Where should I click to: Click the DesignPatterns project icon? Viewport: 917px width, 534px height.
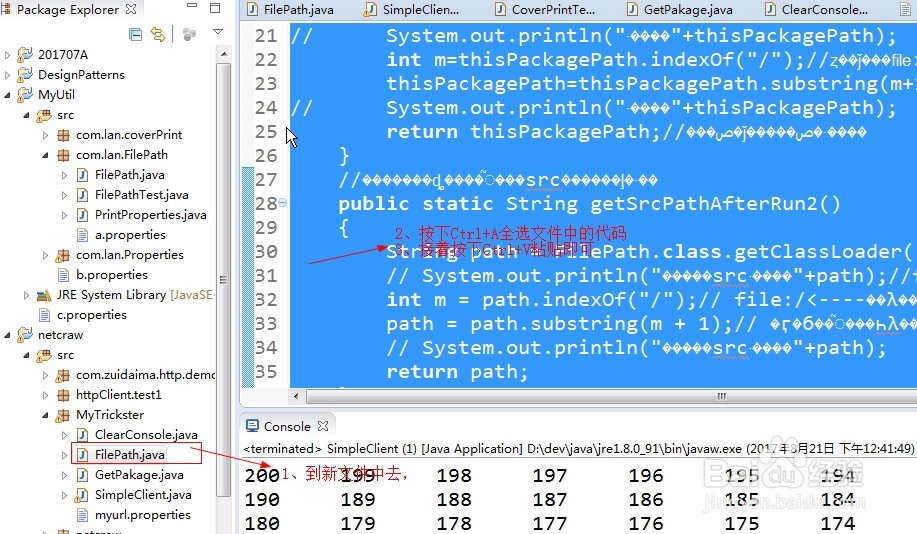(25, 74)
